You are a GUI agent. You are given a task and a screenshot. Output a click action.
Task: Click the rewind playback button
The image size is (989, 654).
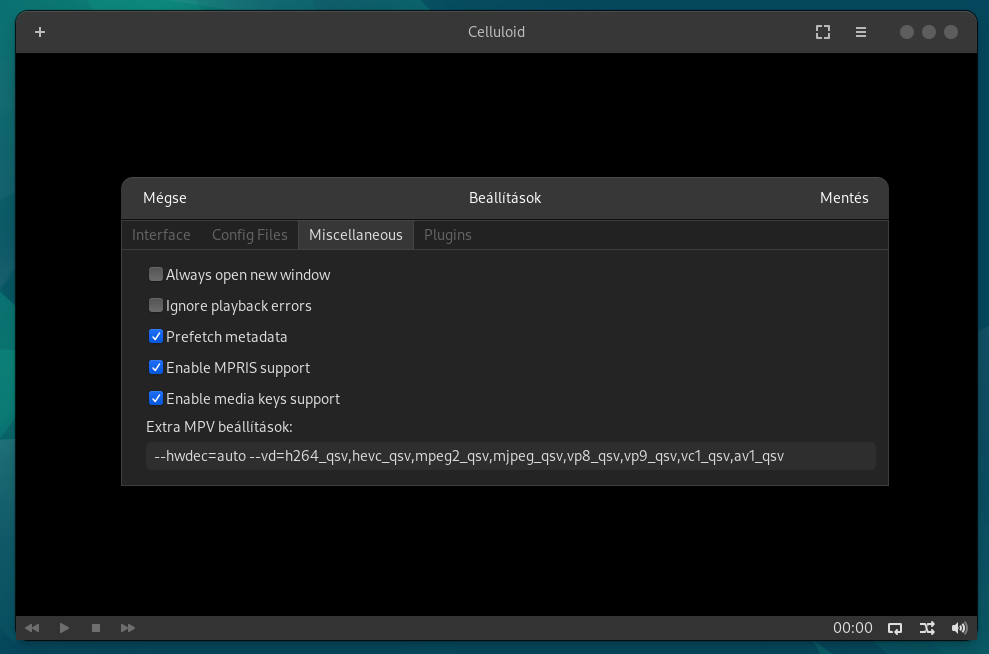32,628
